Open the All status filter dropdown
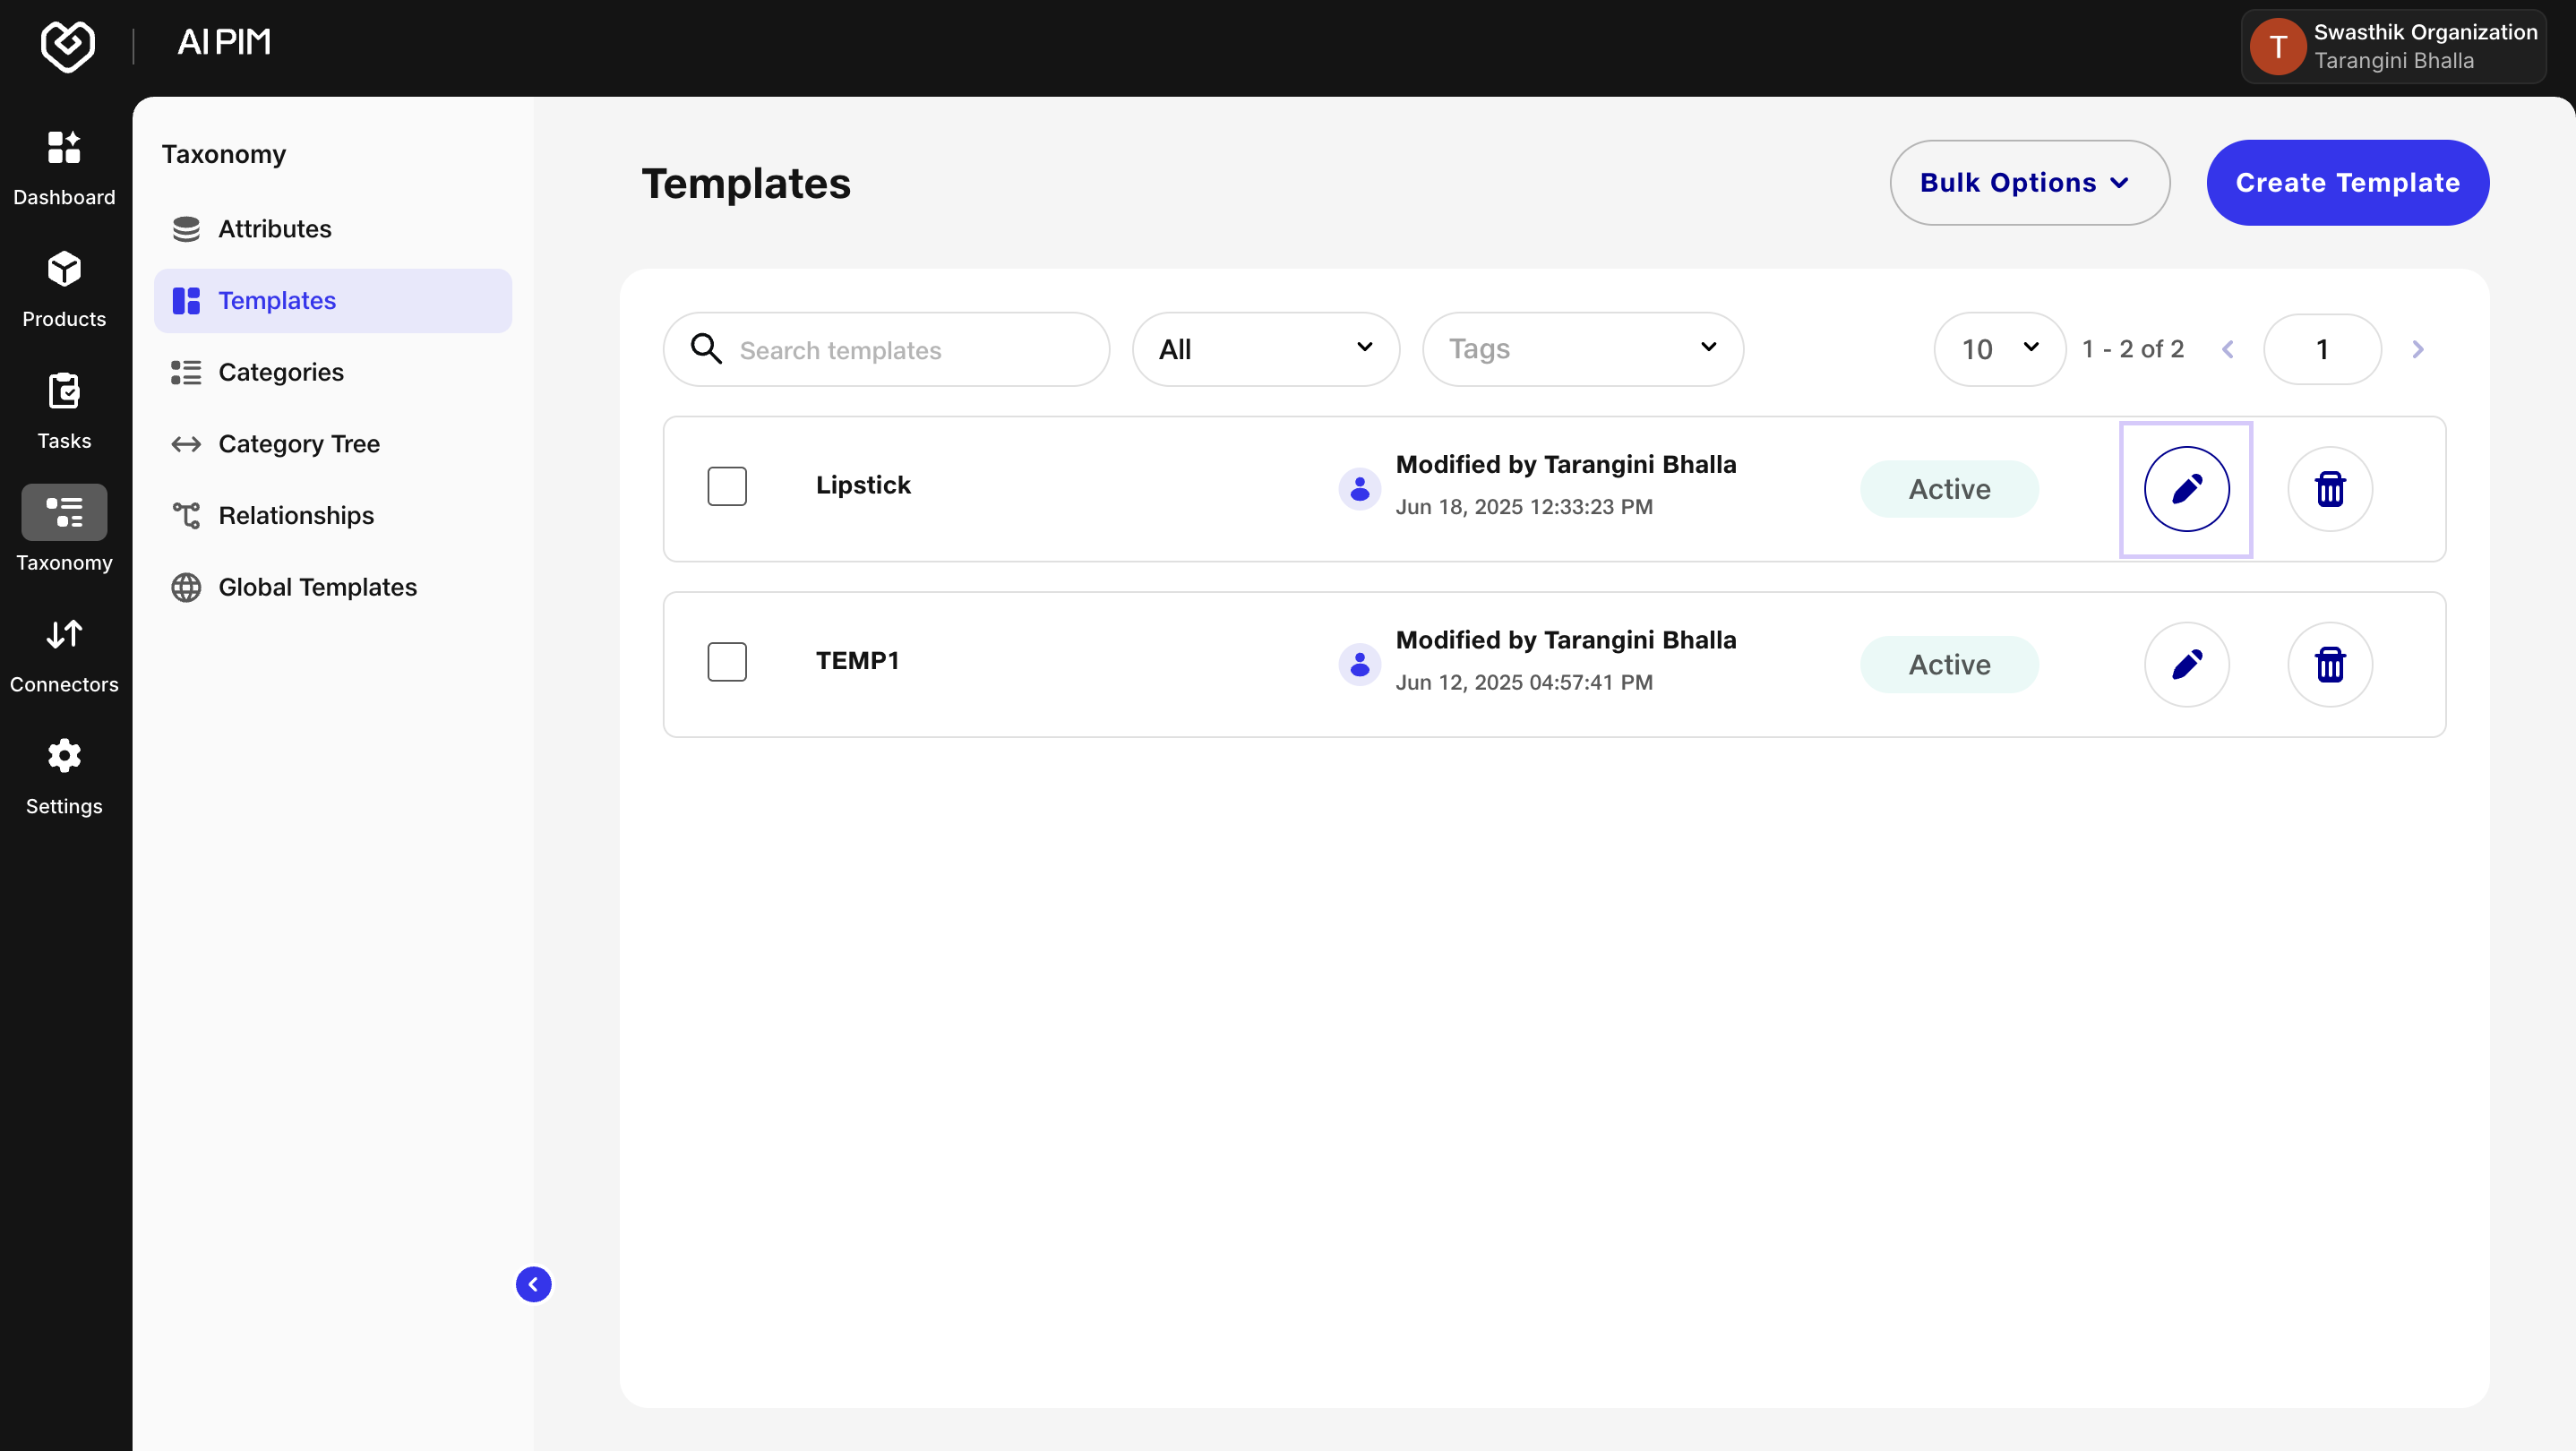 pyautogui.click(x=1265, y=349)
